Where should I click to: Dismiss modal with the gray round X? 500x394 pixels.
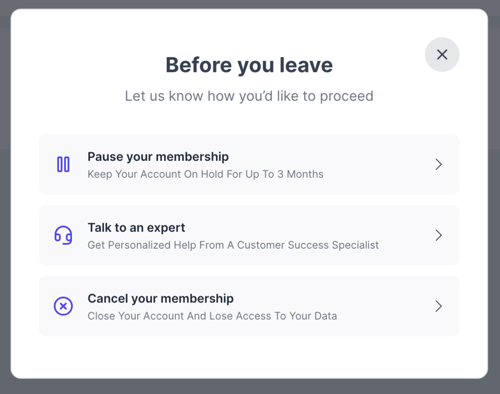click(x=442, y=54)
